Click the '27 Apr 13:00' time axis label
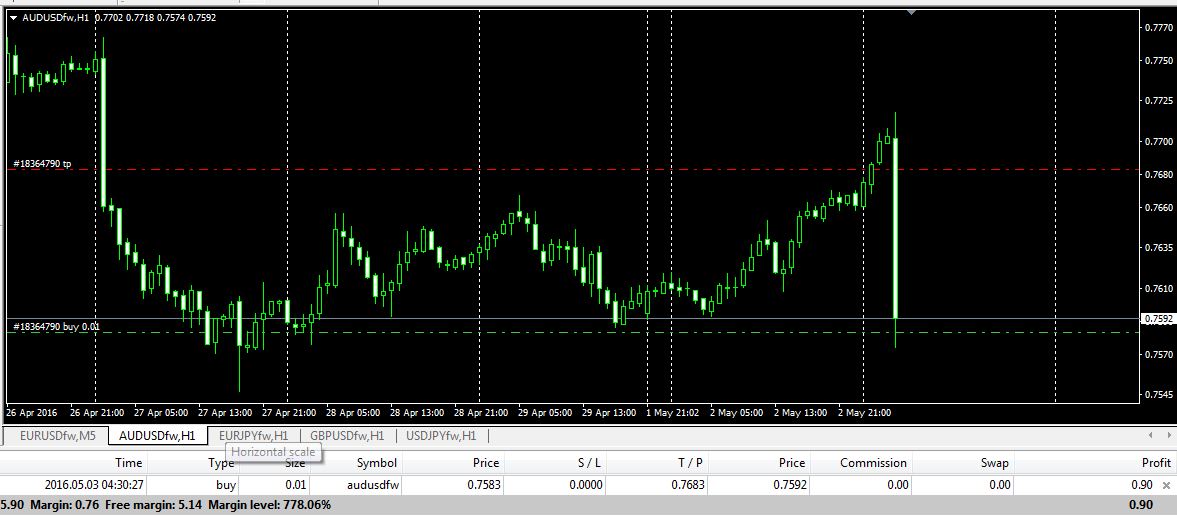This screenshot has height=522, width=1177. point(224,413)
